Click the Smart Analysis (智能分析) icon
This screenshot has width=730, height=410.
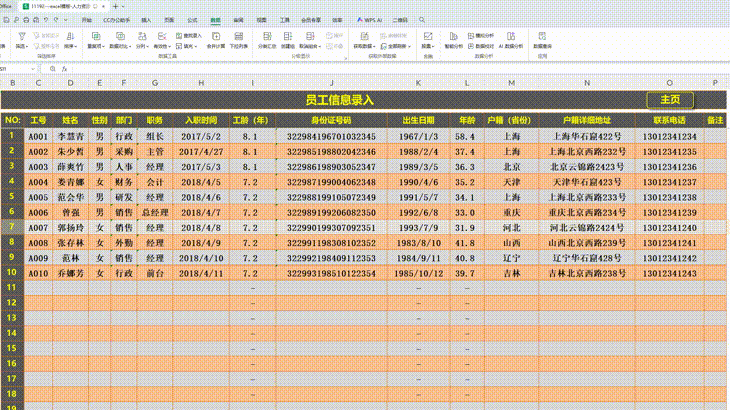click(453, 36)
